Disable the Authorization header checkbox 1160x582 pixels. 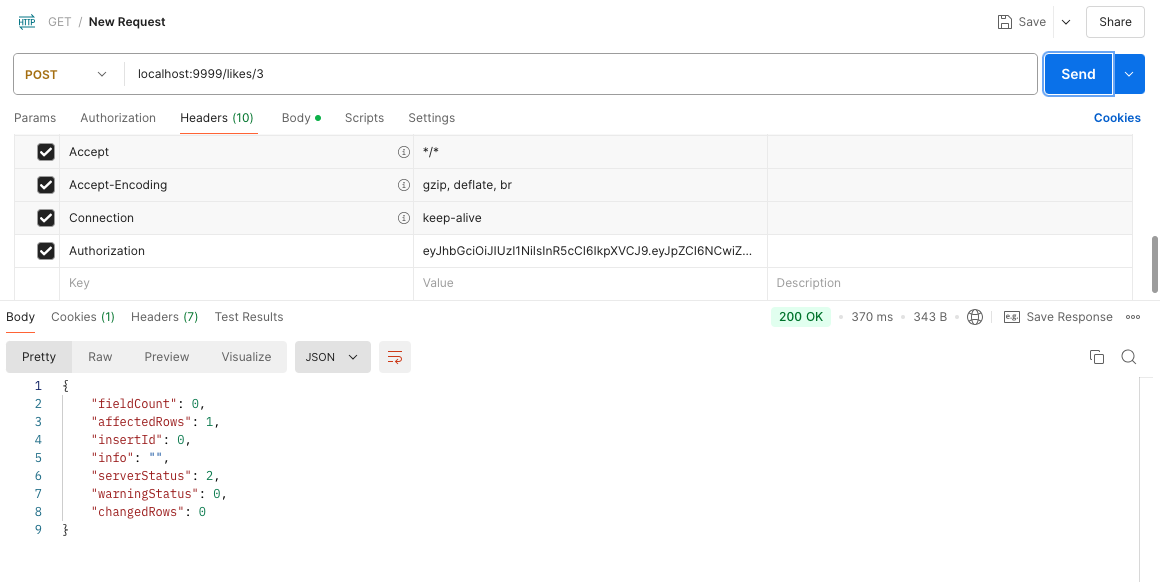pyautogui.click(x=46, y=251)
